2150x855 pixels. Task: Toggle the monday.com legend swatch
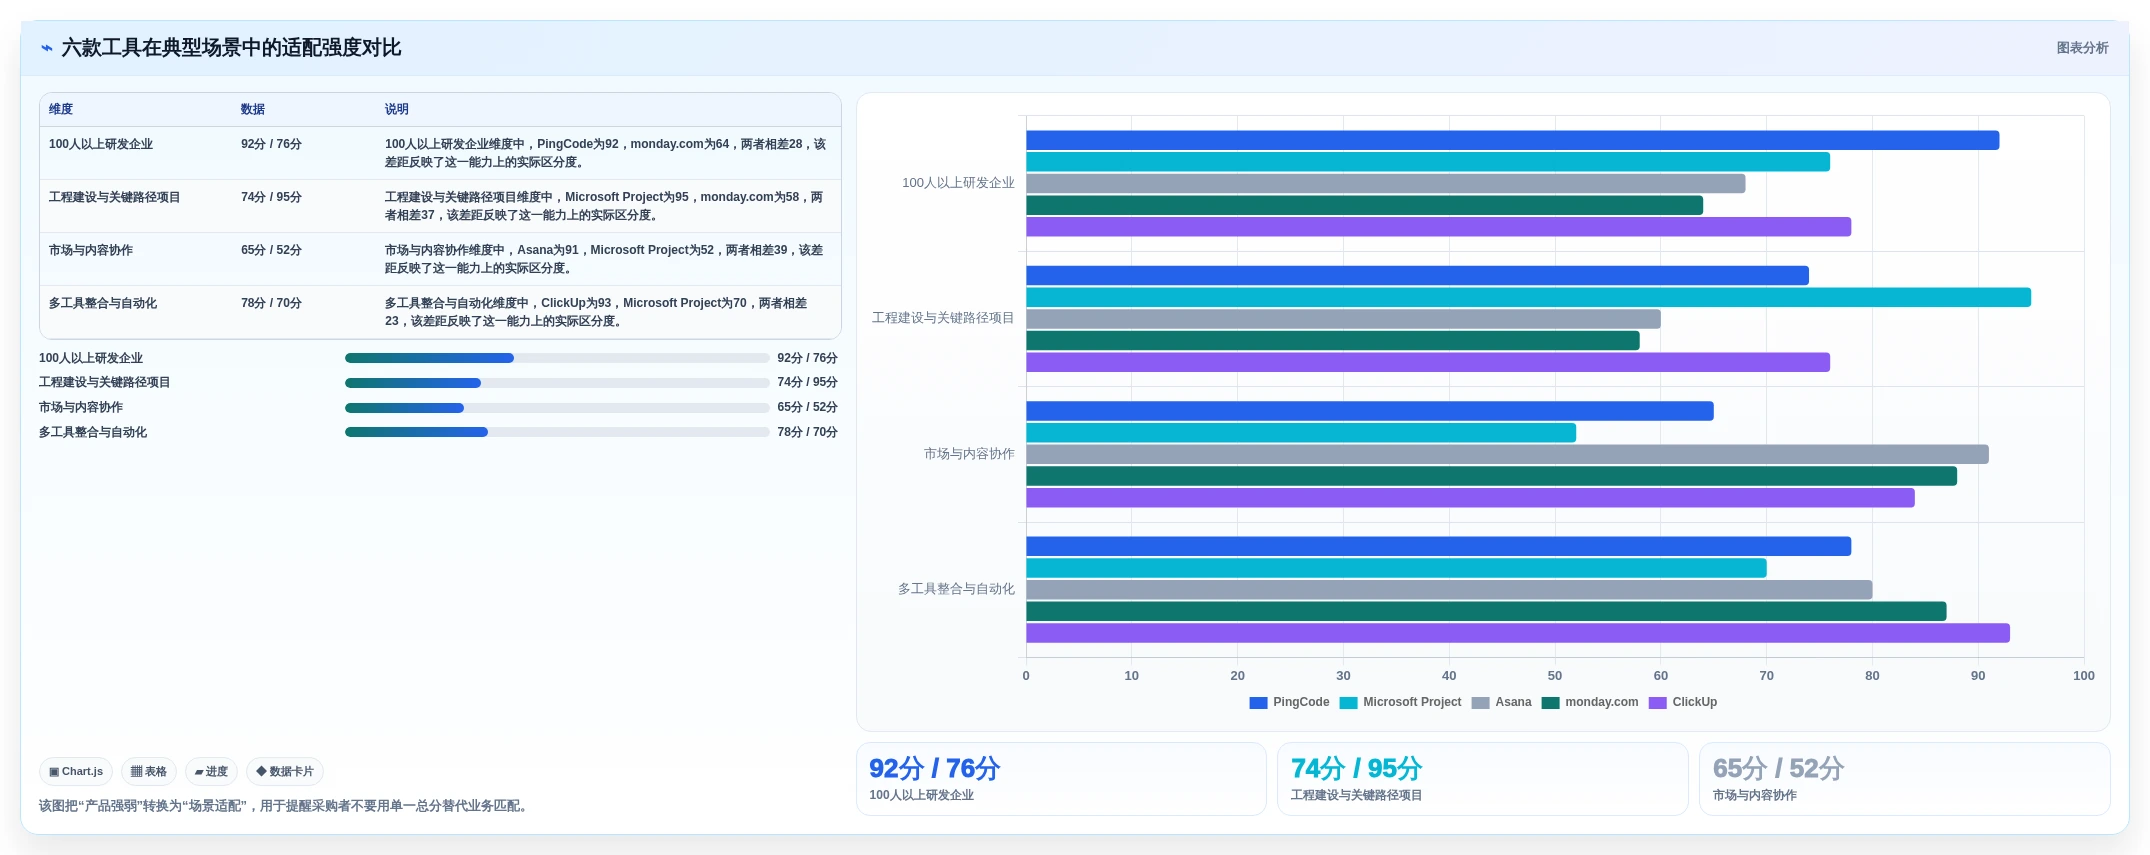pos(1551,703)
